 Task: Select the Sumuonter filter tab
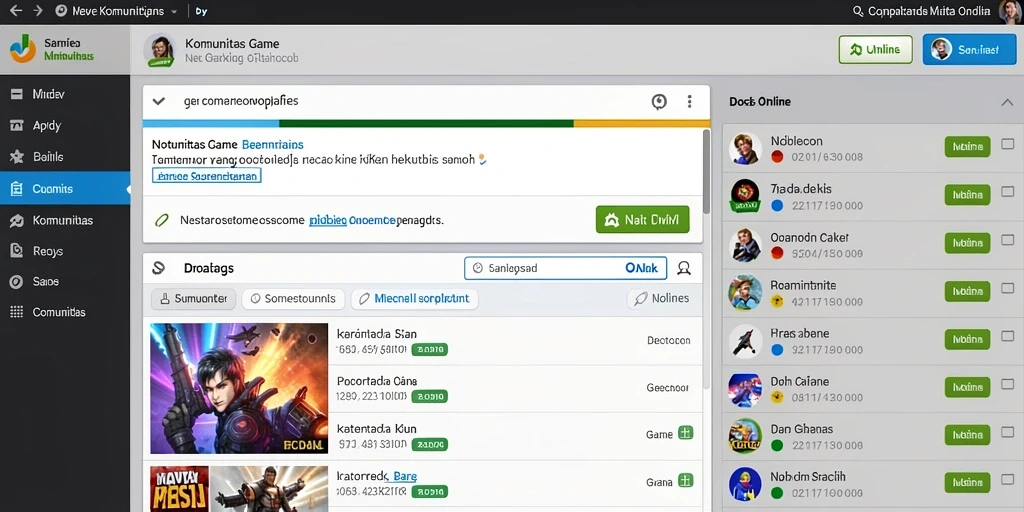coord(193,298)
